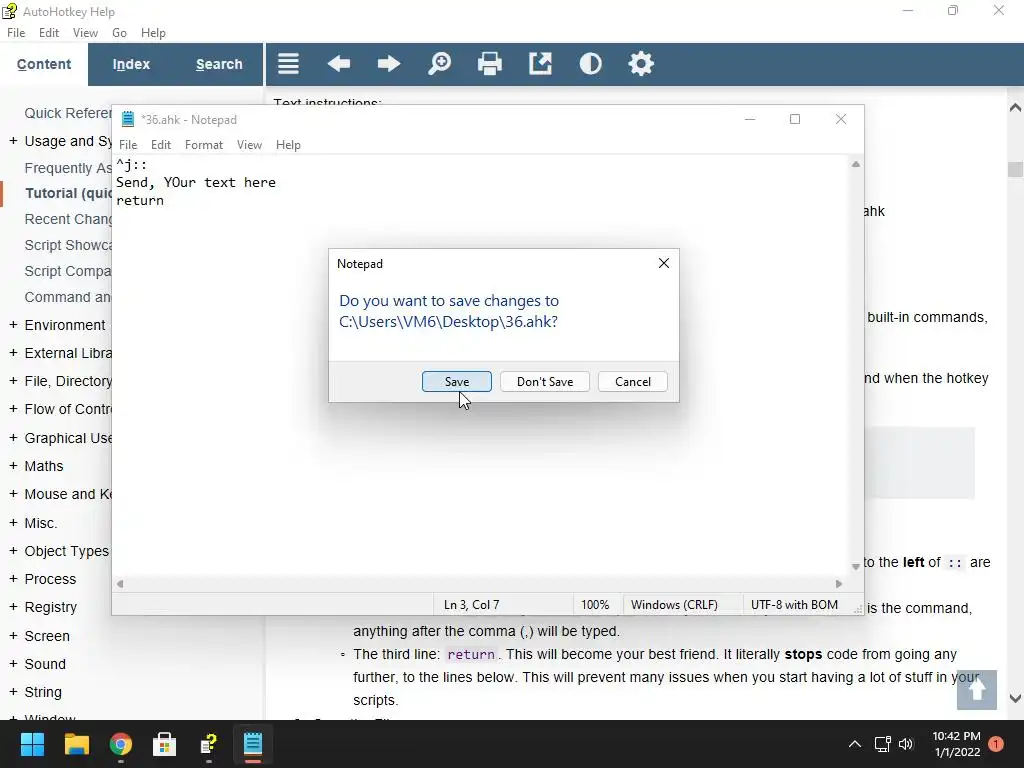The image size is (1024, 768).
Task: Cancel the save changes dialog
Action: pyautogui.click(x=632, y=381)
